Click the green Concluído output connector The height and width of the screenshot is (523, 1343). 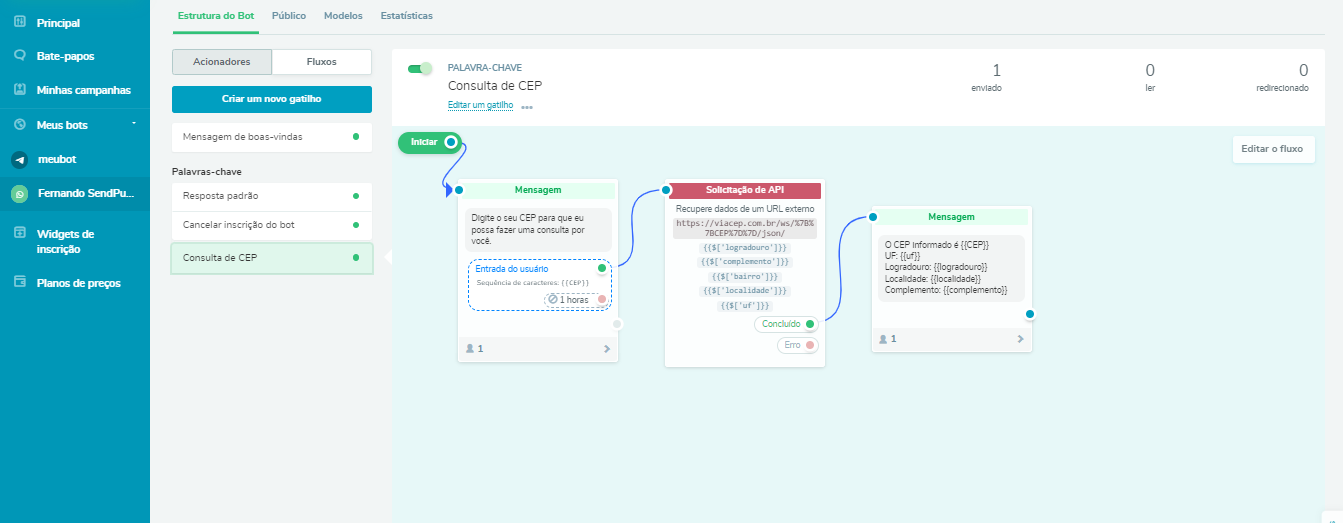(x=810, y=324)
